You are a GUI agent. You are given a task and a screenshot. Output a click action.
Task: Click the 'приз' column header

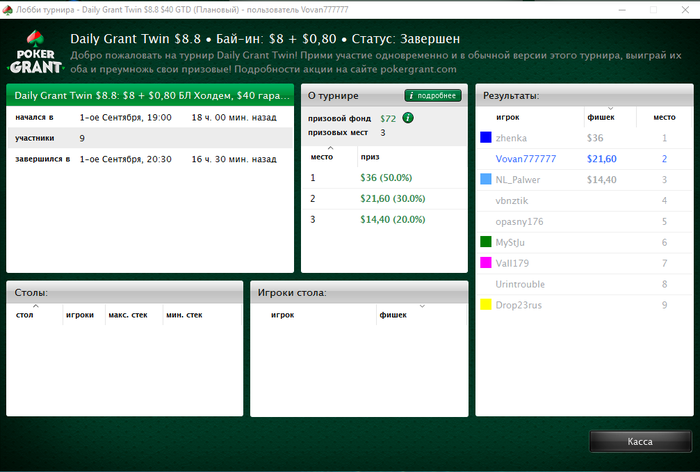(x=370, y=157)
